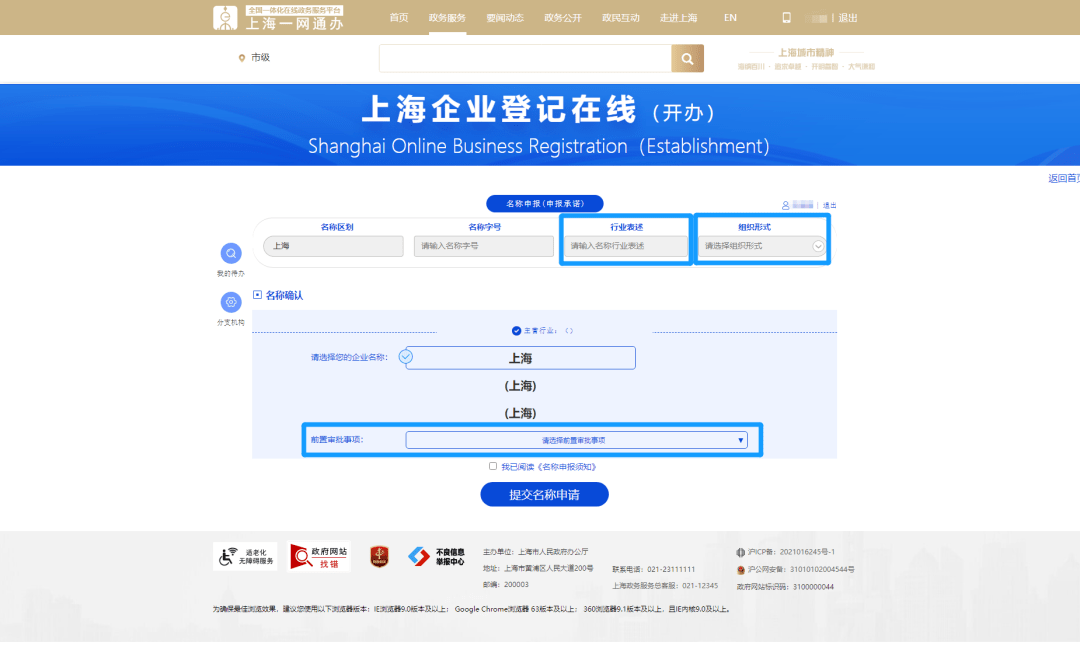Open the 政民互动 menu item
Viewport: 1080px width, 646px height.
(621, 17)
